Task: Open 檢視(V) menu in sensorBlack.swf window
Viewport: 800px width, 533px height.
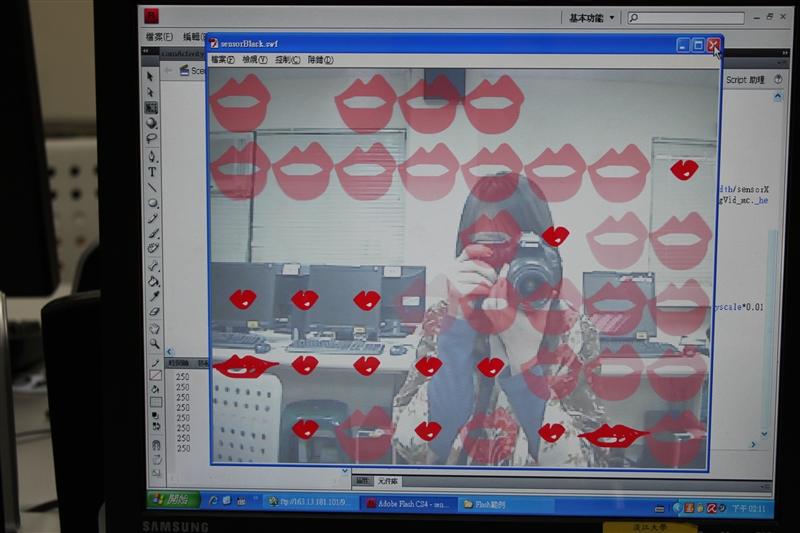Action: point(254,60)
